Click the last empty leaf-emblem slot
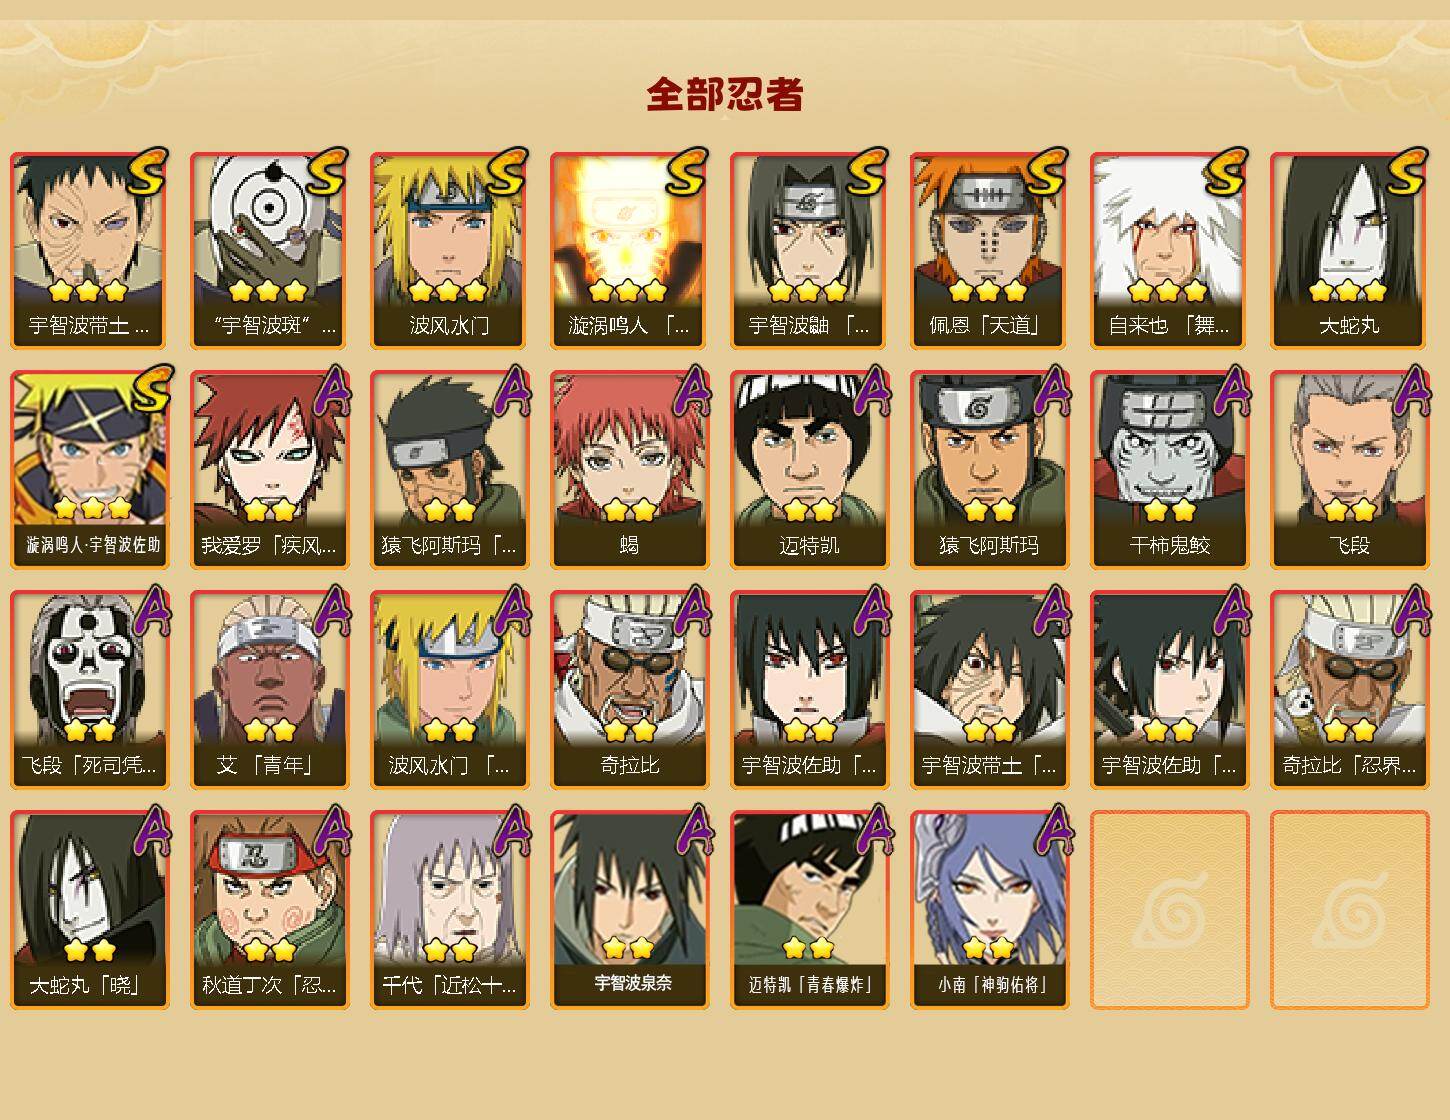The width and height of the screenshot is (1450, 1120). tap(1349, 910)
